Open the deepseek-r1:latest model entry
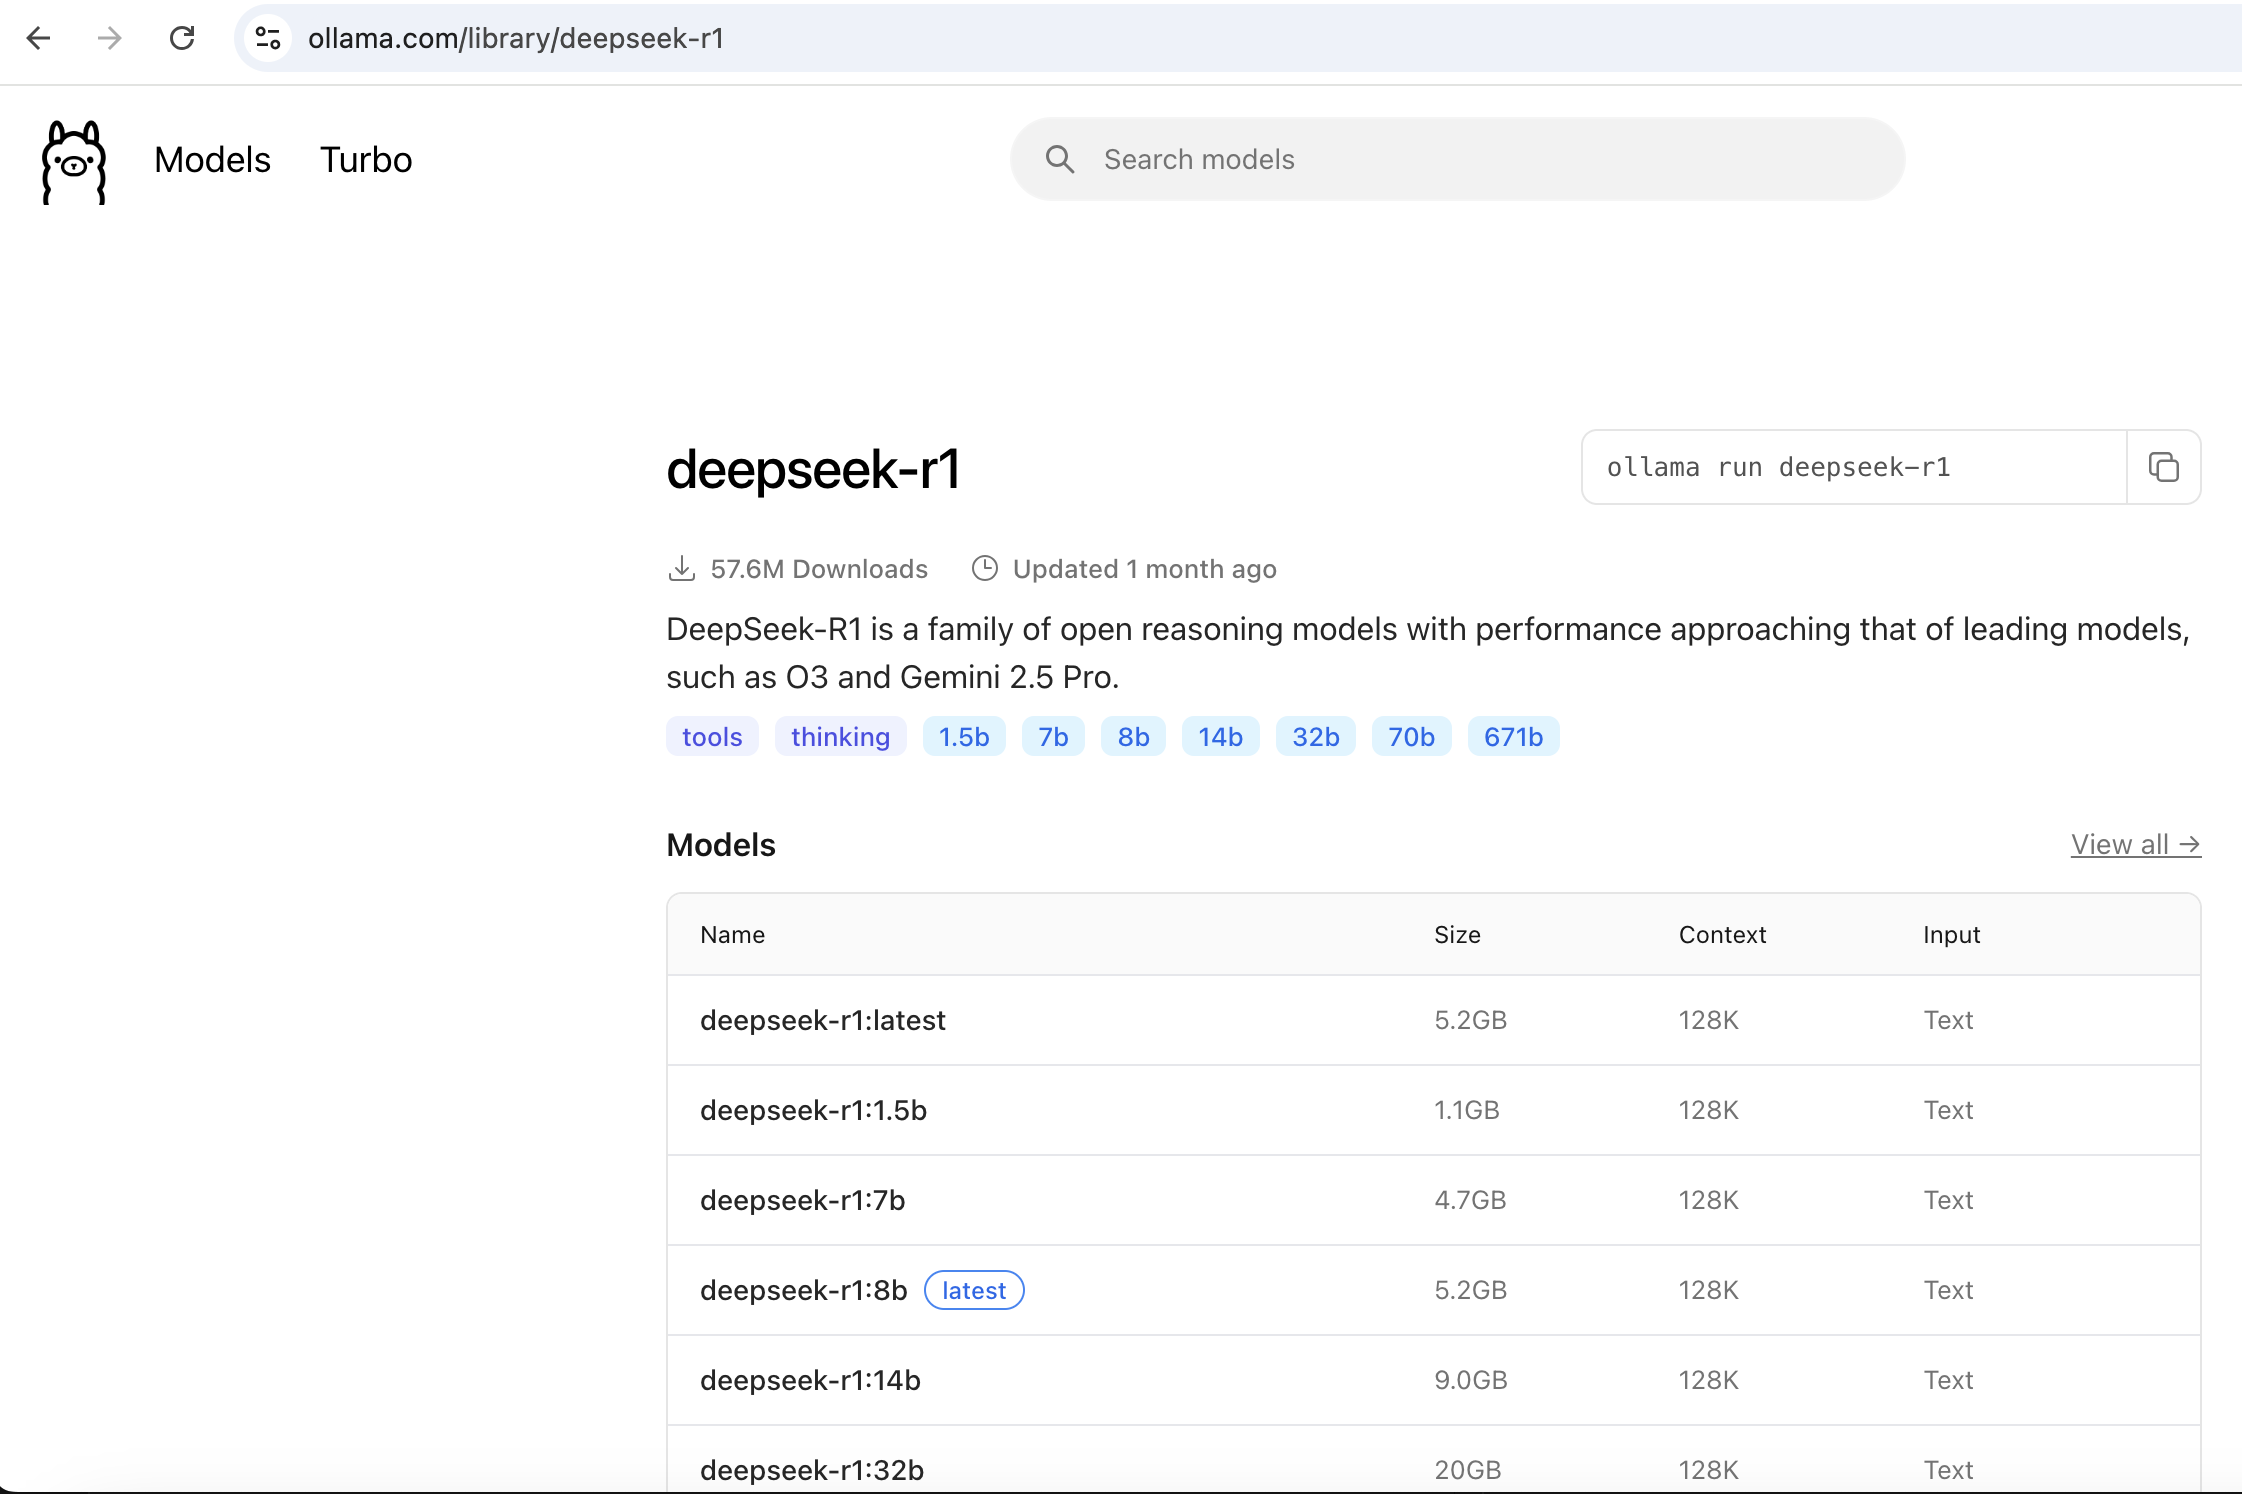The height and width of the screenshot is (1494, 2242). 821,1020
